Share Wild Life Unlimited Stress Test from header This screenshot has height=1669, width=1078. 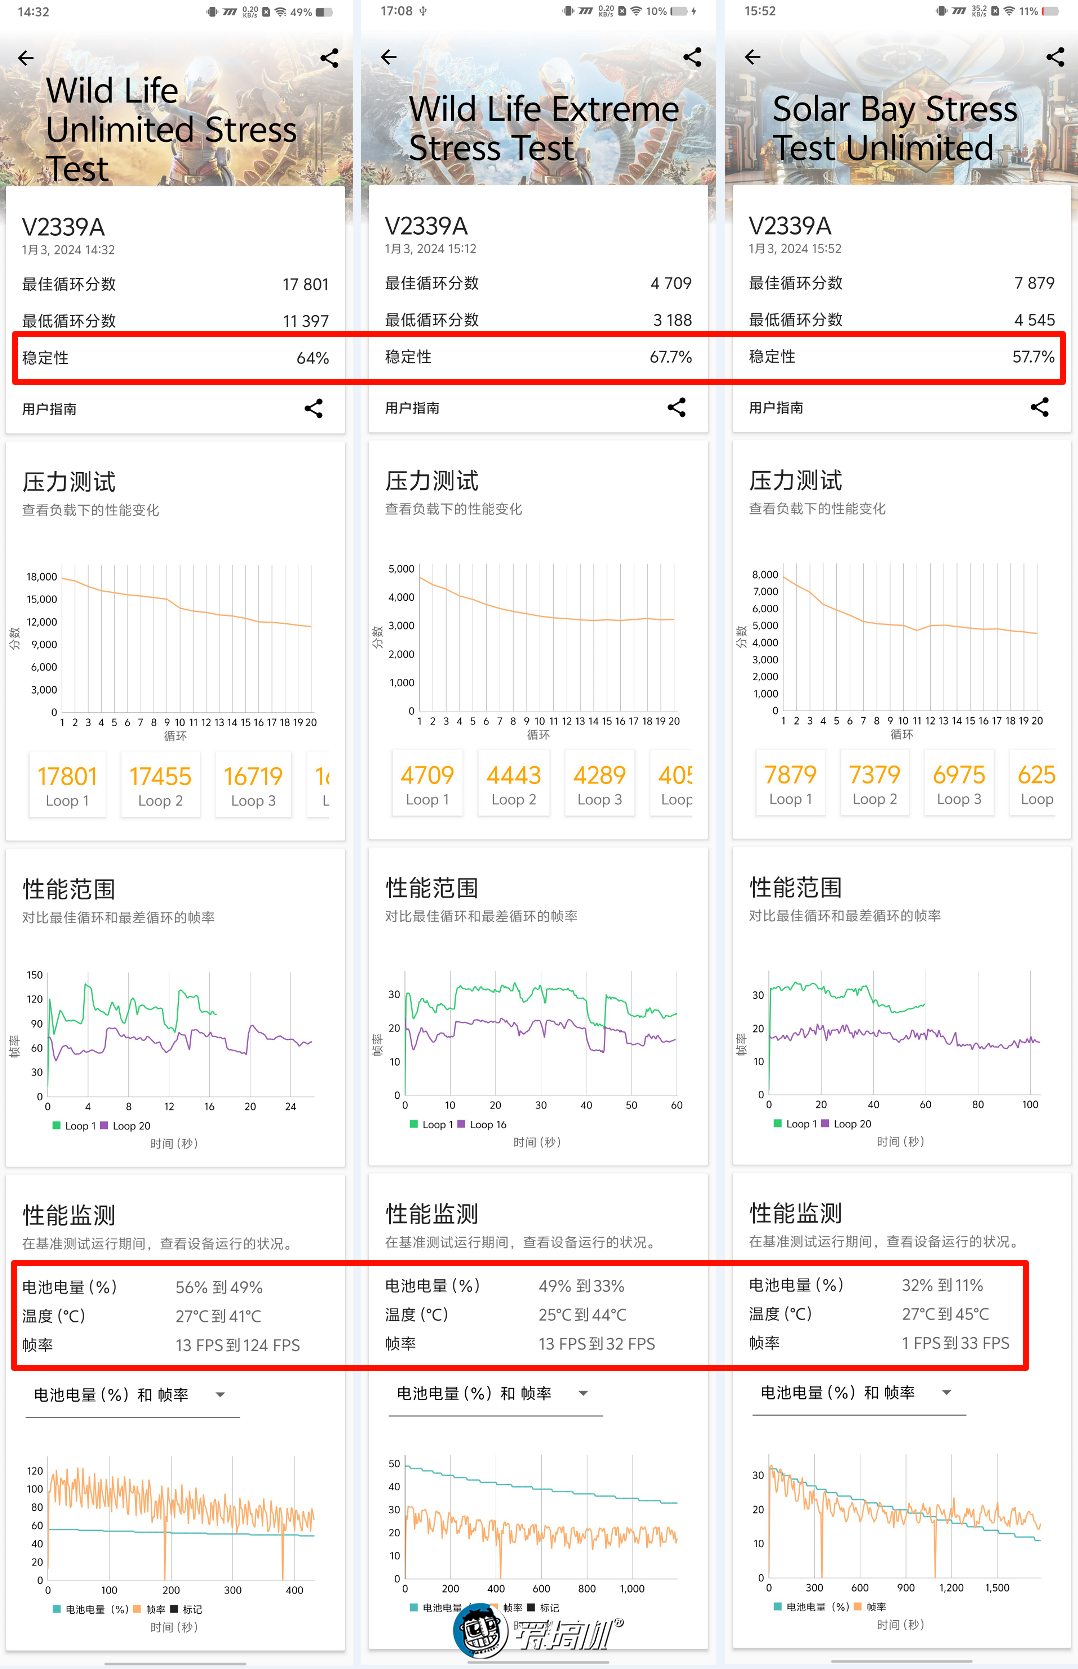[329, 58]
